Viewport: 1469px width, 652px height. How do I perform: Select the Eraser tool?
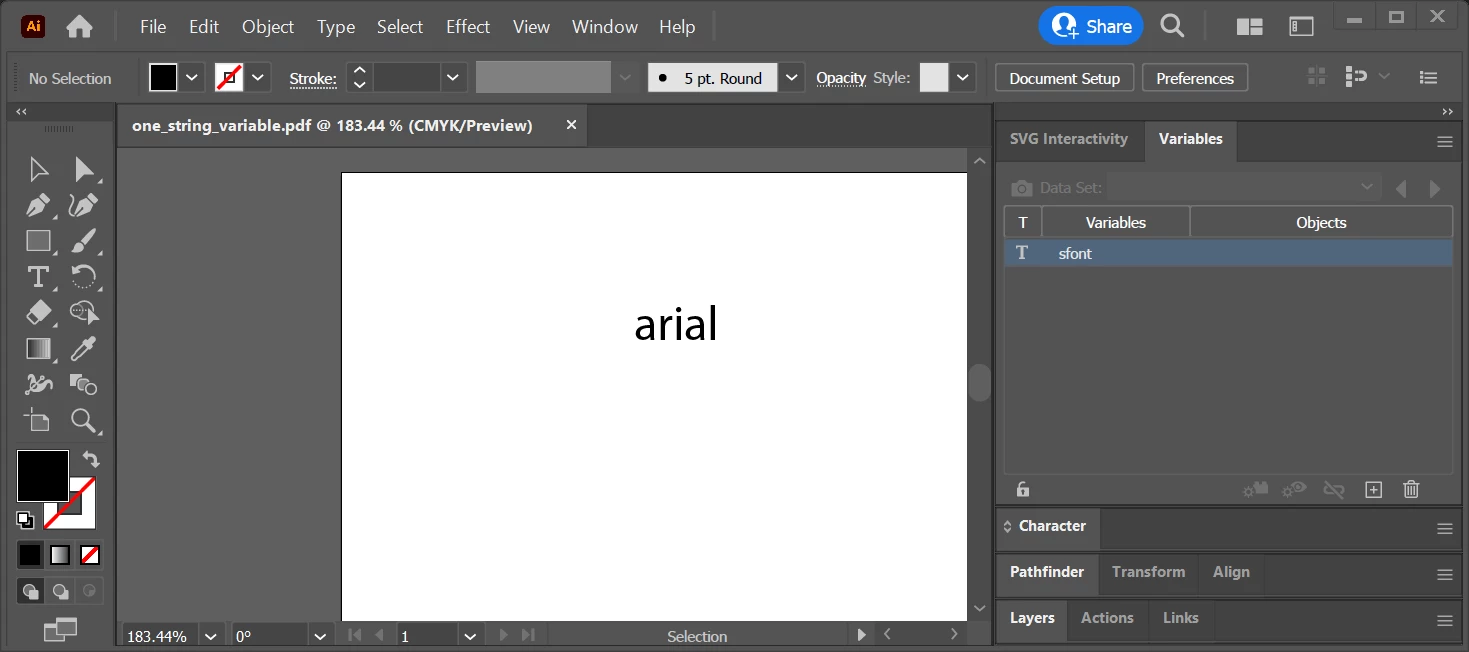(x=38, y=313)
